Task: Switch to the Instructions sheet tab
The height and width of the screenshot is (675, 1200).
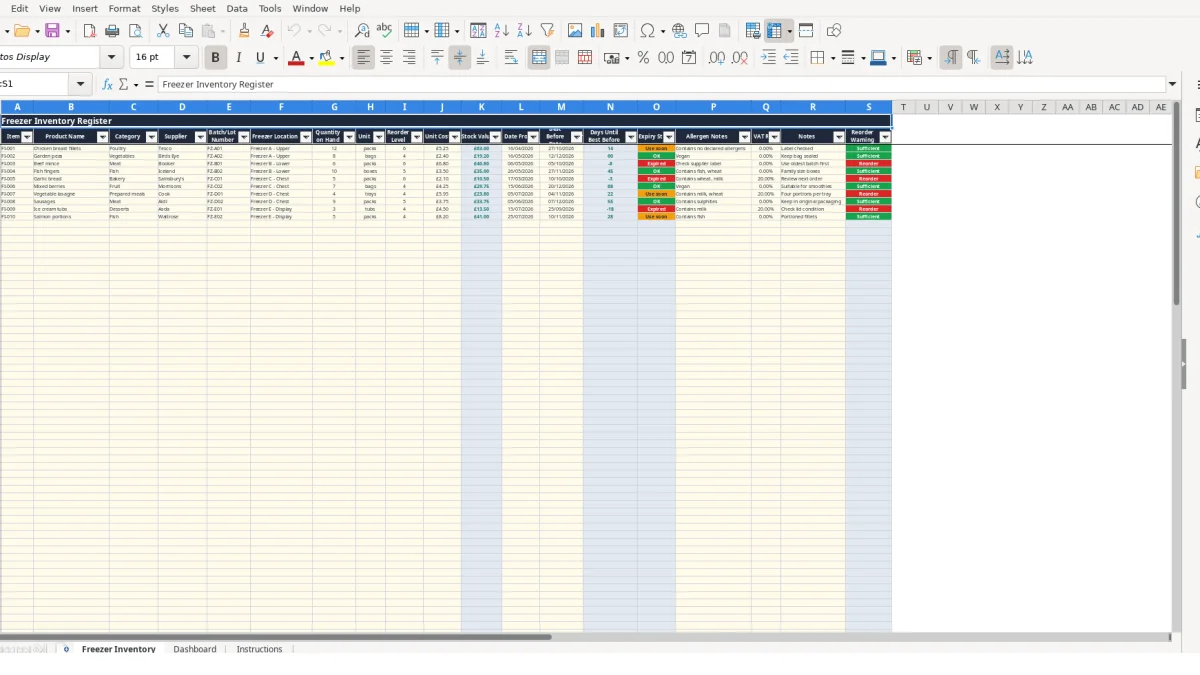Action: point(259,649)
